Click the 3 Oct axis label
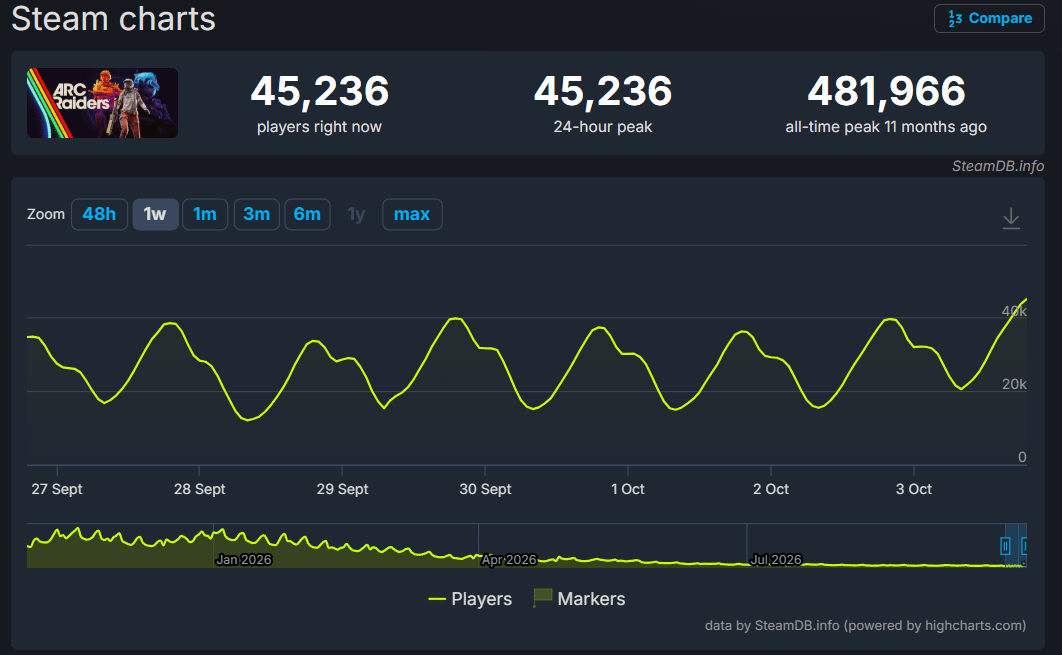 point(914,489)
